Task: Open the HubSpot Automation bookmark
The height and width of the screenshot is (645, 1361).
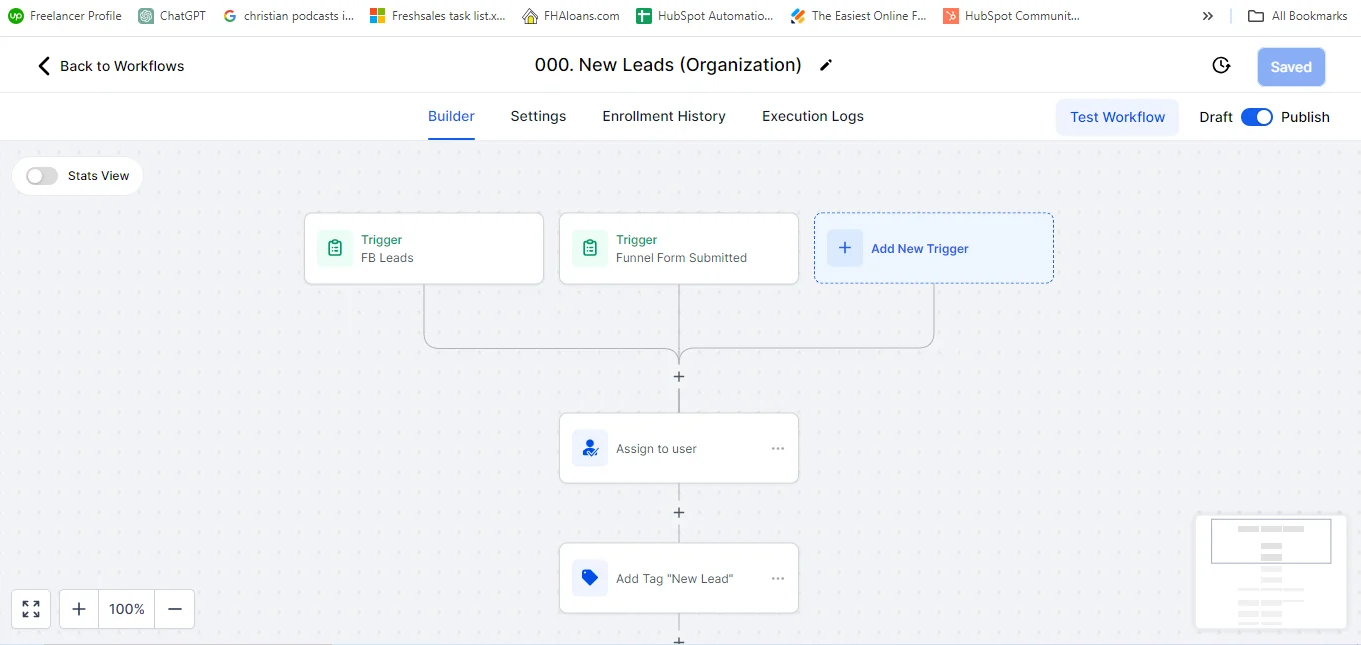Action: [704, 16]
